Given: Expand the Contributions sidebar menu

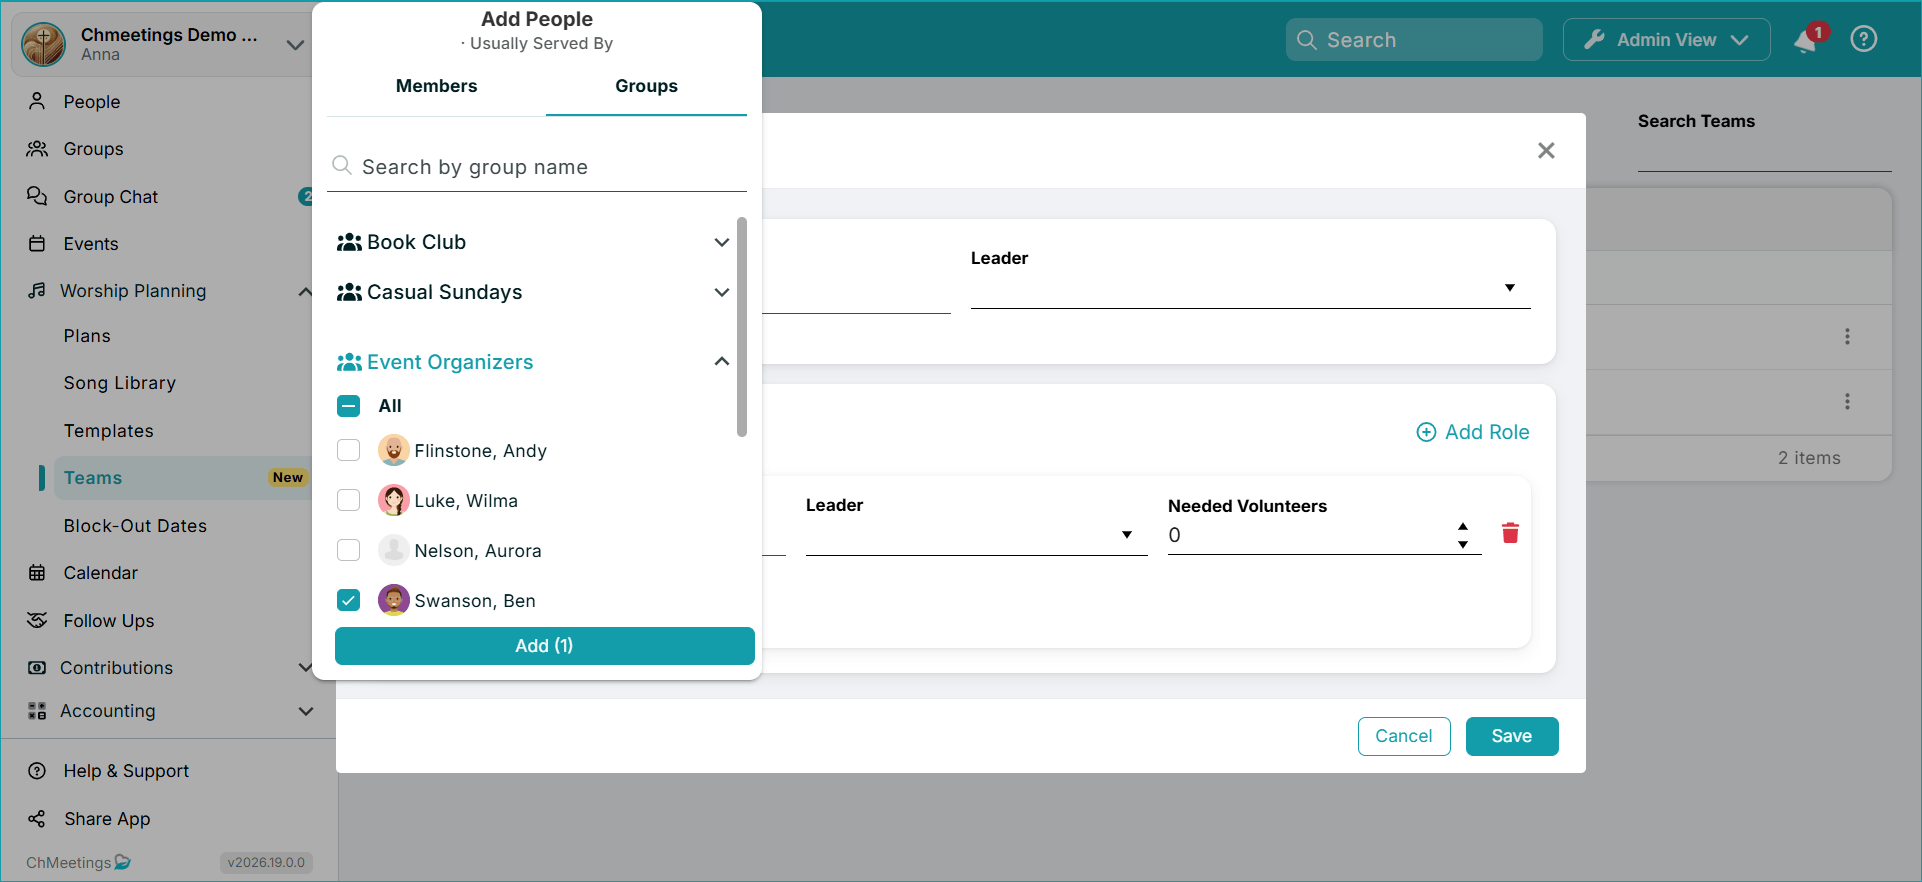Looking at the screenshot, I should pyautogui.click(x=306, y=667).
